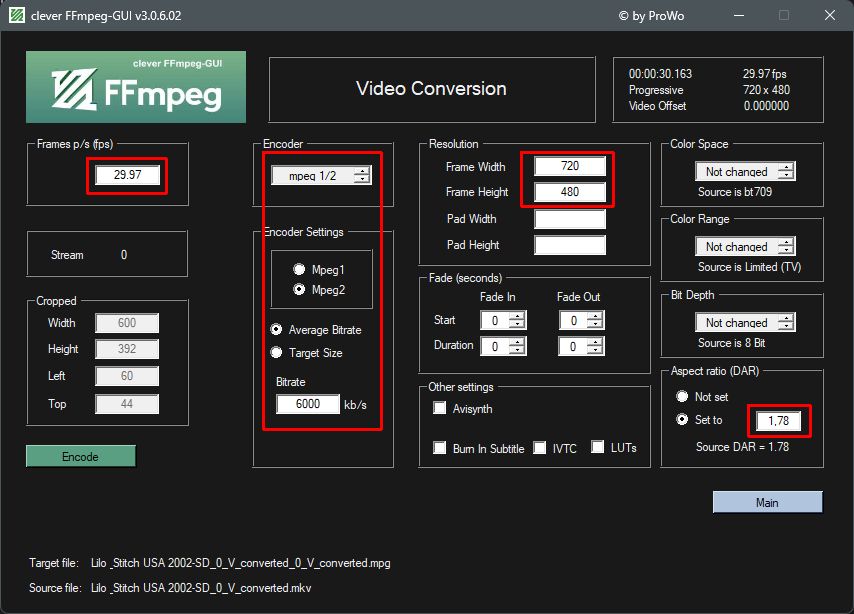Click the Cropped Height field
Viewport: 854px width, 614px height.
[x=127, y=349]
